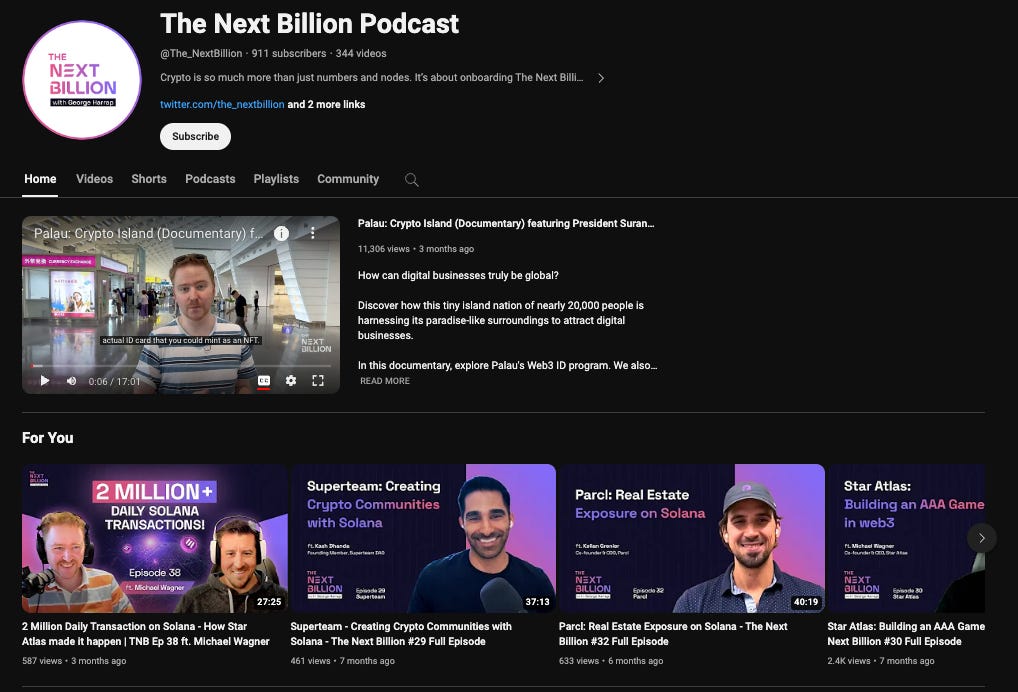Toggle closed captions on featured video

pyautogui.click(x=264, y=380)
